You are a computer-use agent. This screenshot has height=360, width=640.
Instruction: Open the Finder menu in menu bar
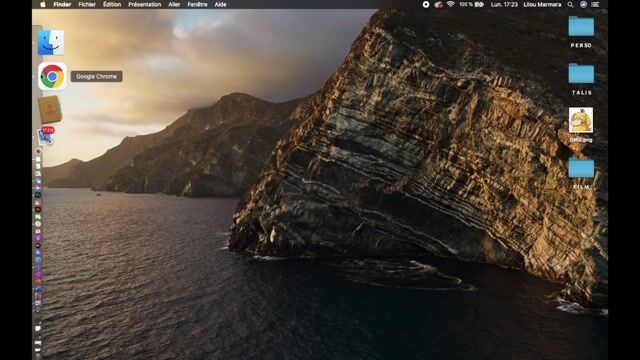(62, 4)
